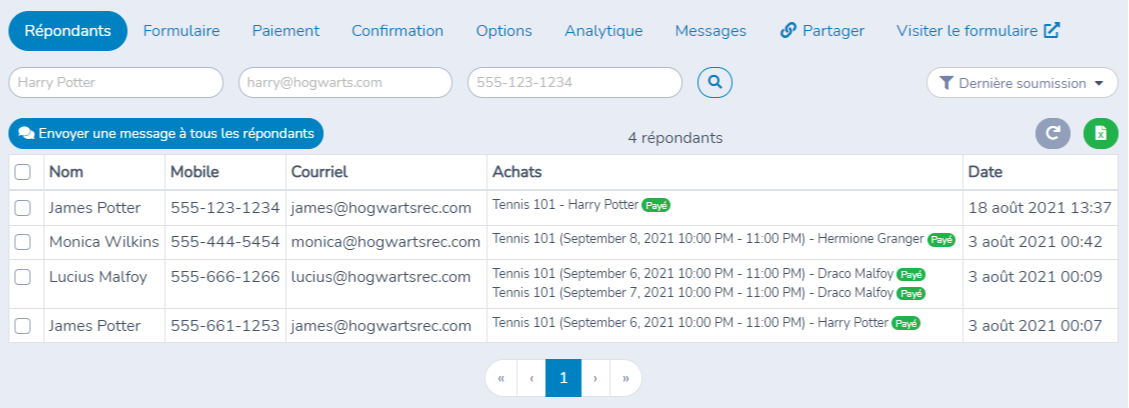This screenshot has width=1129, height=408.
Task: Select the Monica Wilkins row checkbox
Action: click(23, 242)
